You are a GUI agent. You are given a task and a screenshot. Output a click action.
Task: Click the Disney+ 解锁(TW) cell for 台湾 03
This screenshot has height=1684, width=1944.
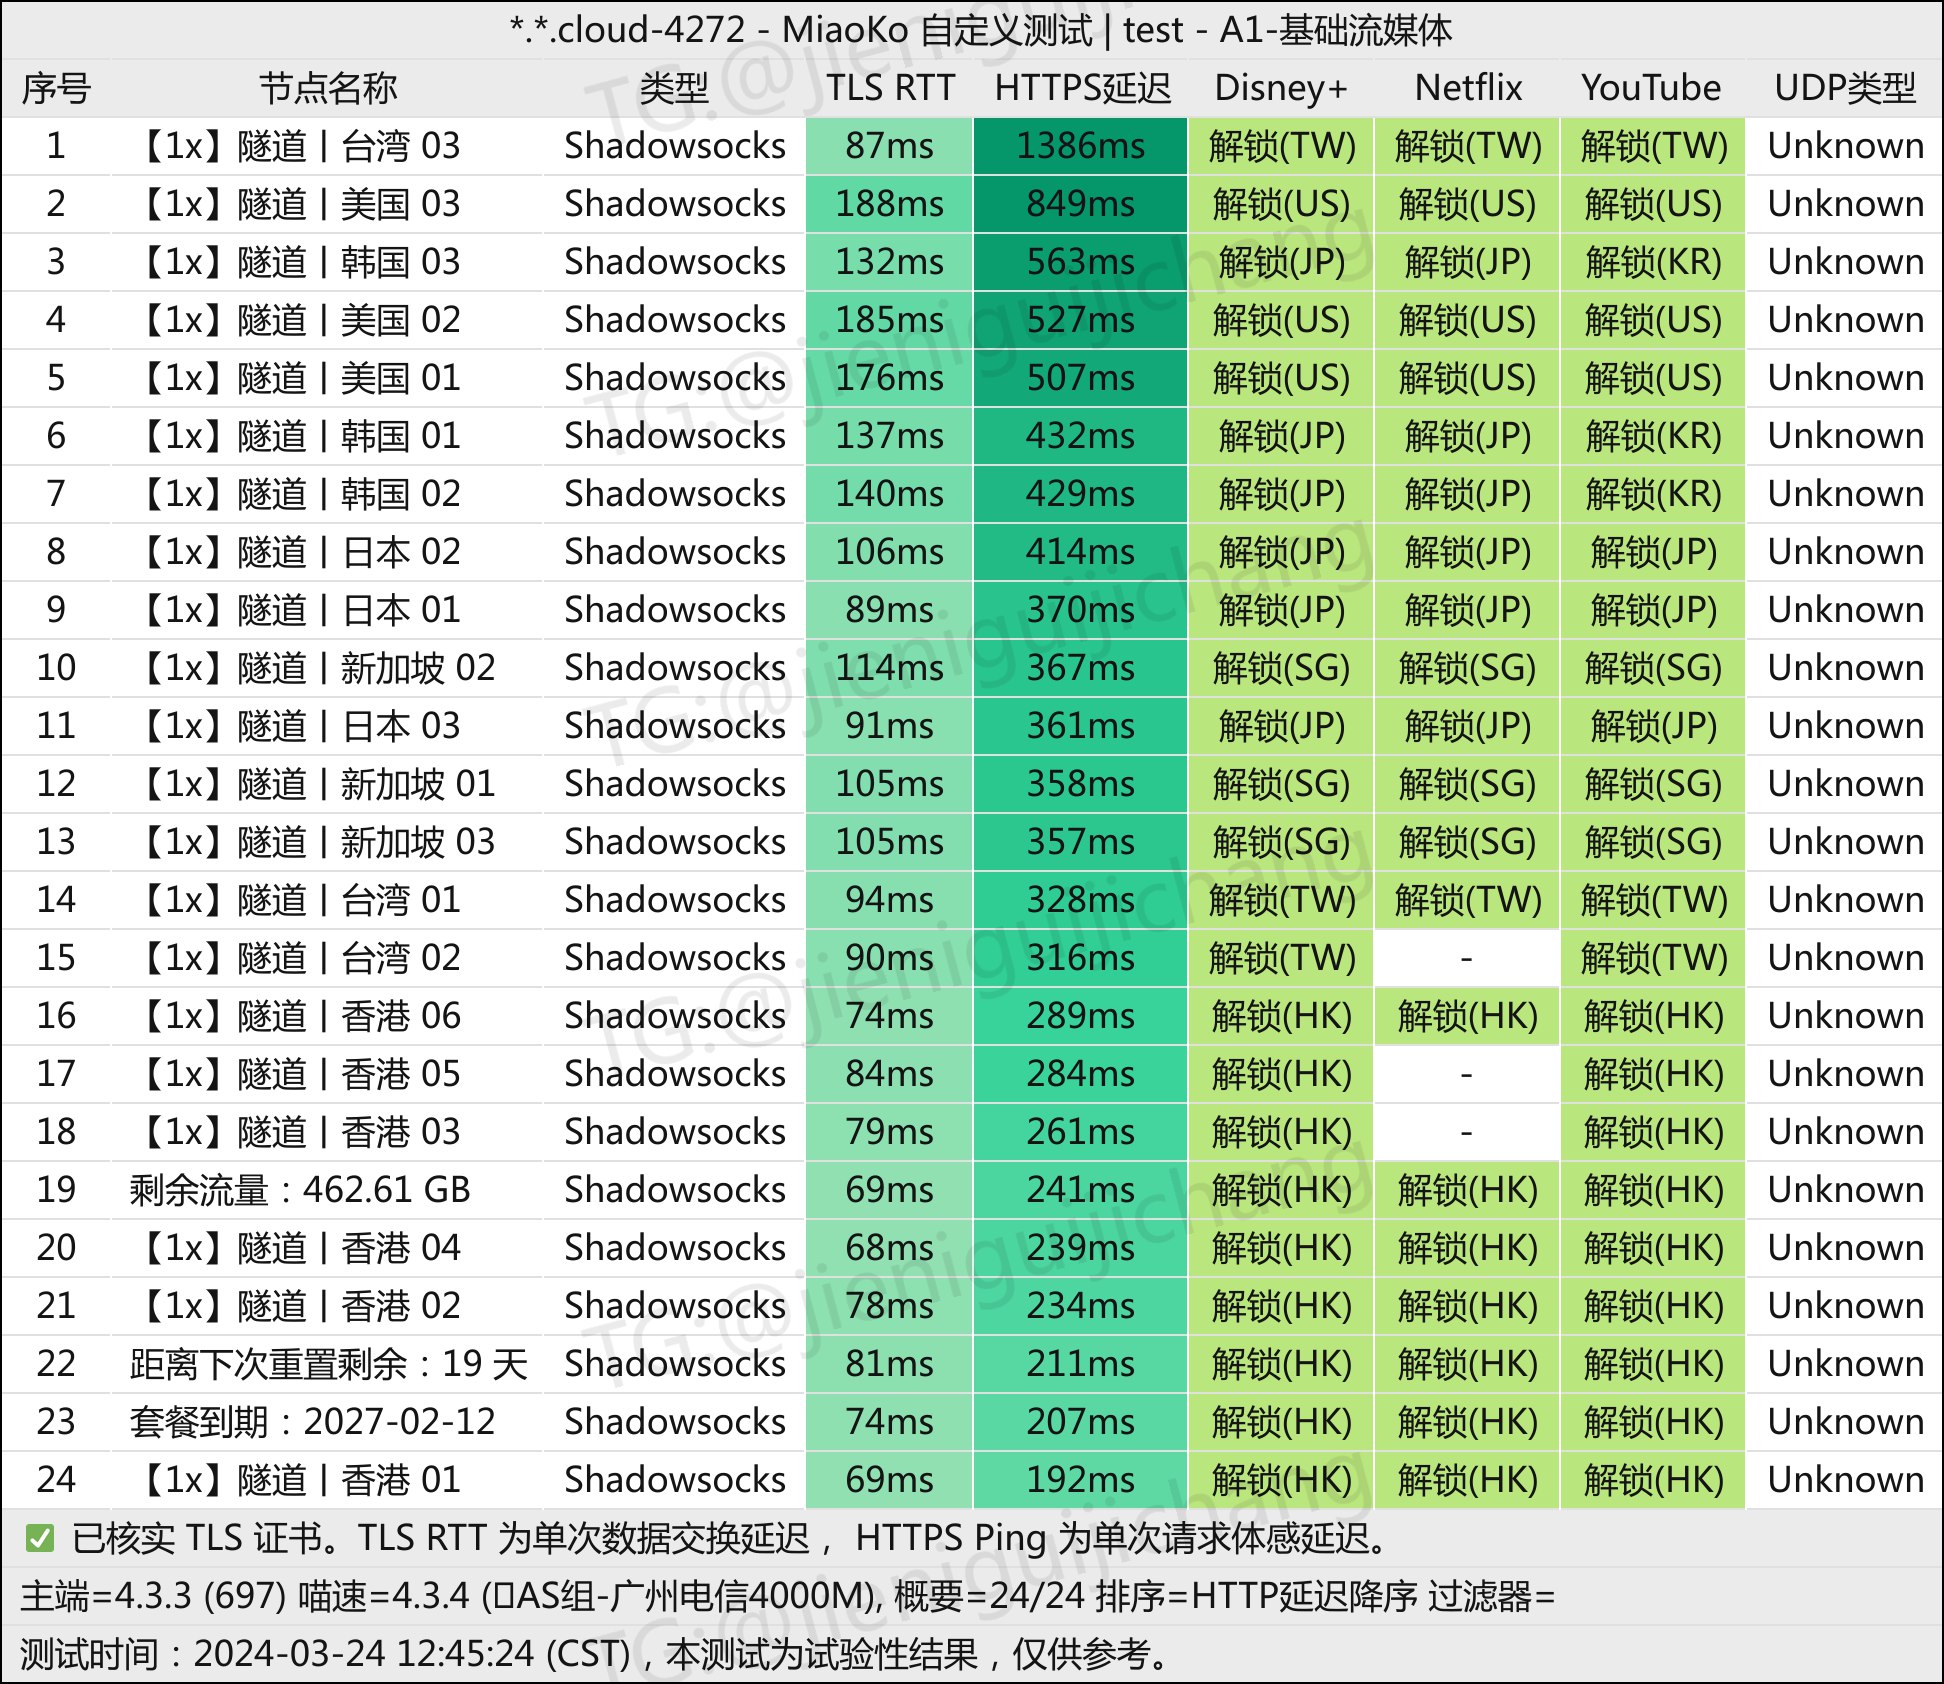(x=1281, y=146)
